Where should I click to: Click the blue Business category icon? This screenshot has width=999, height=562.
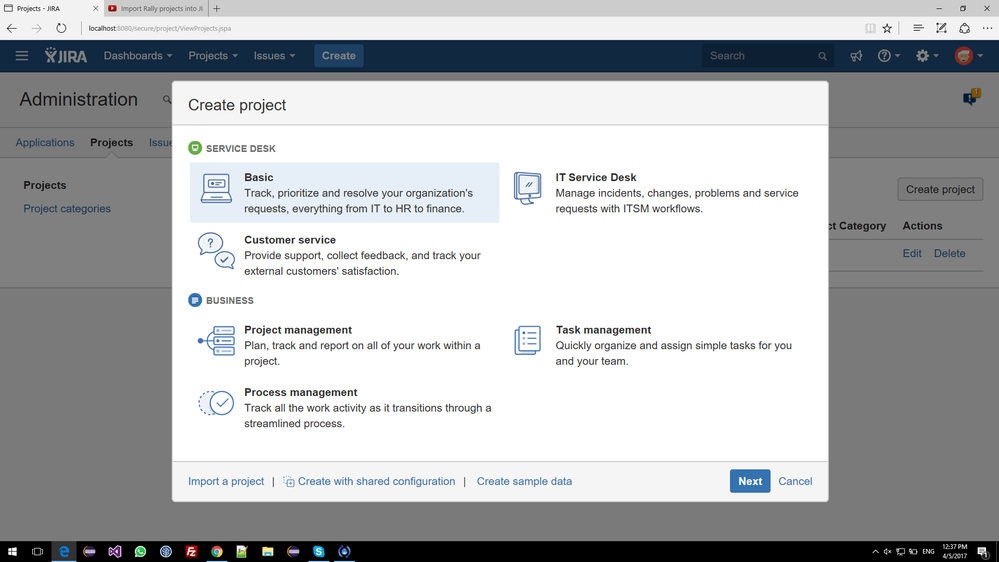(195, 300)
